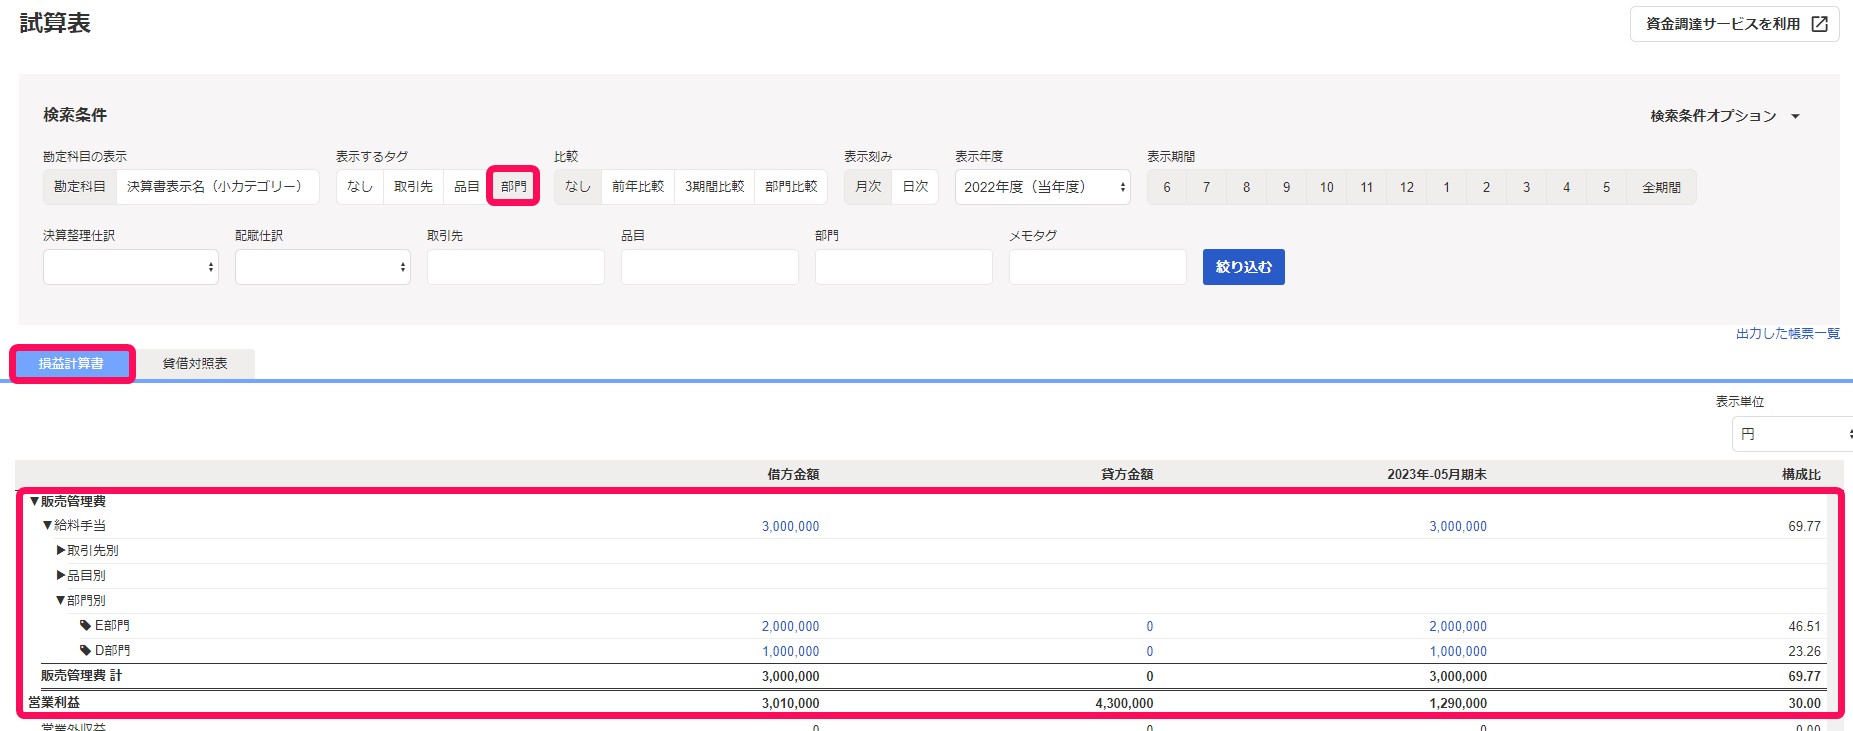Select month 1 in the display period
This screenshot has width=1853, height=731.
point(1447,187)
